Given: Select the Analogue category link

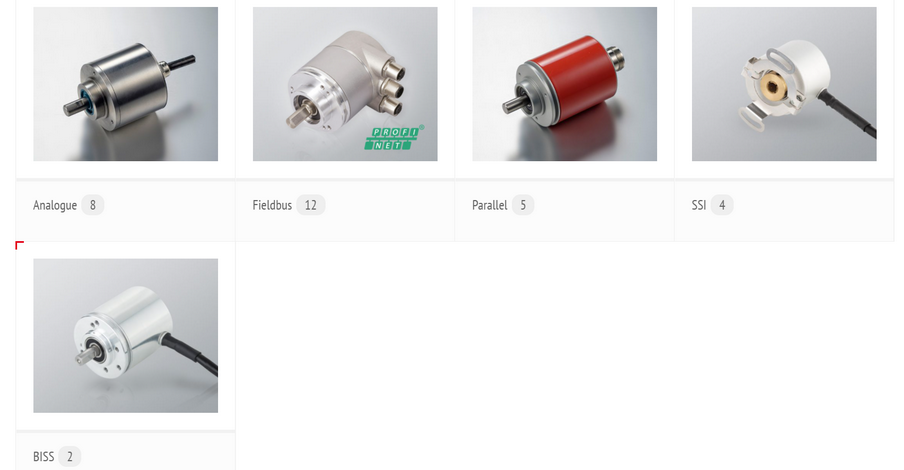Looking at the screenshot, I should pyautogui.click(x=55, y=205).
